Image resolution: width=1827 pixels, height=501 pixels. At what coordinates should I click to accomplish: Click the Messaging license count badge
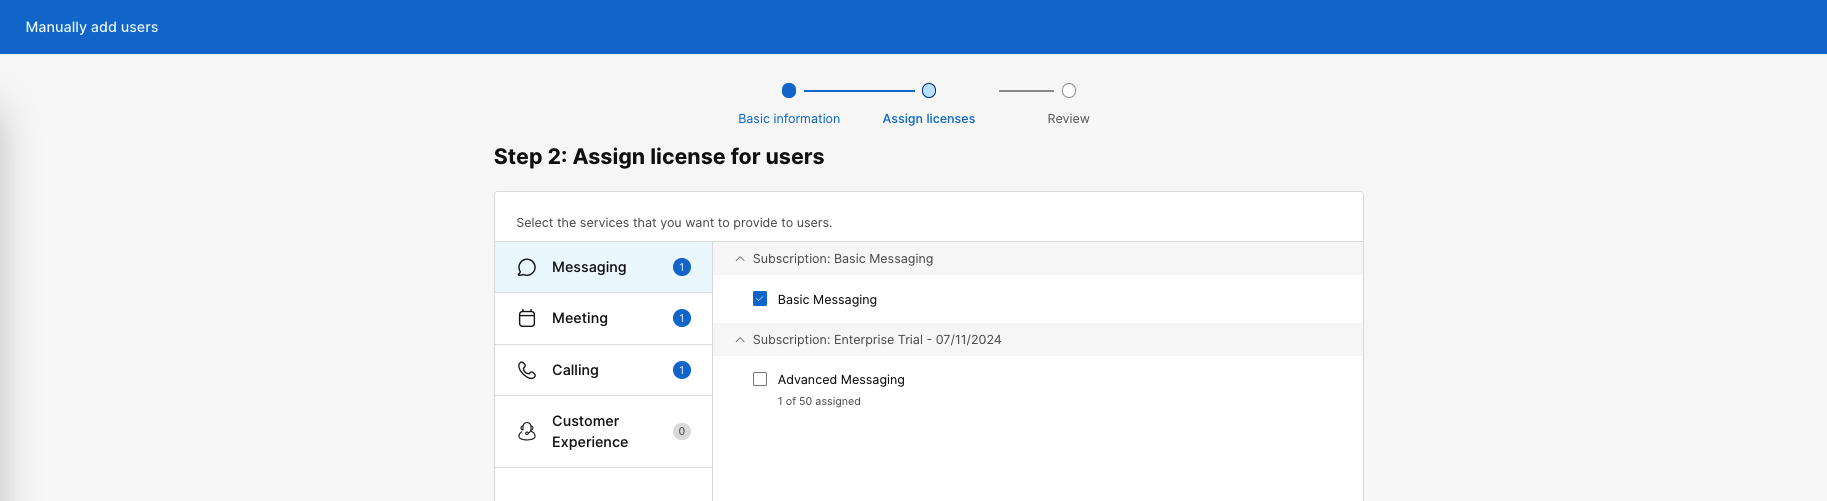coord(682,267)
